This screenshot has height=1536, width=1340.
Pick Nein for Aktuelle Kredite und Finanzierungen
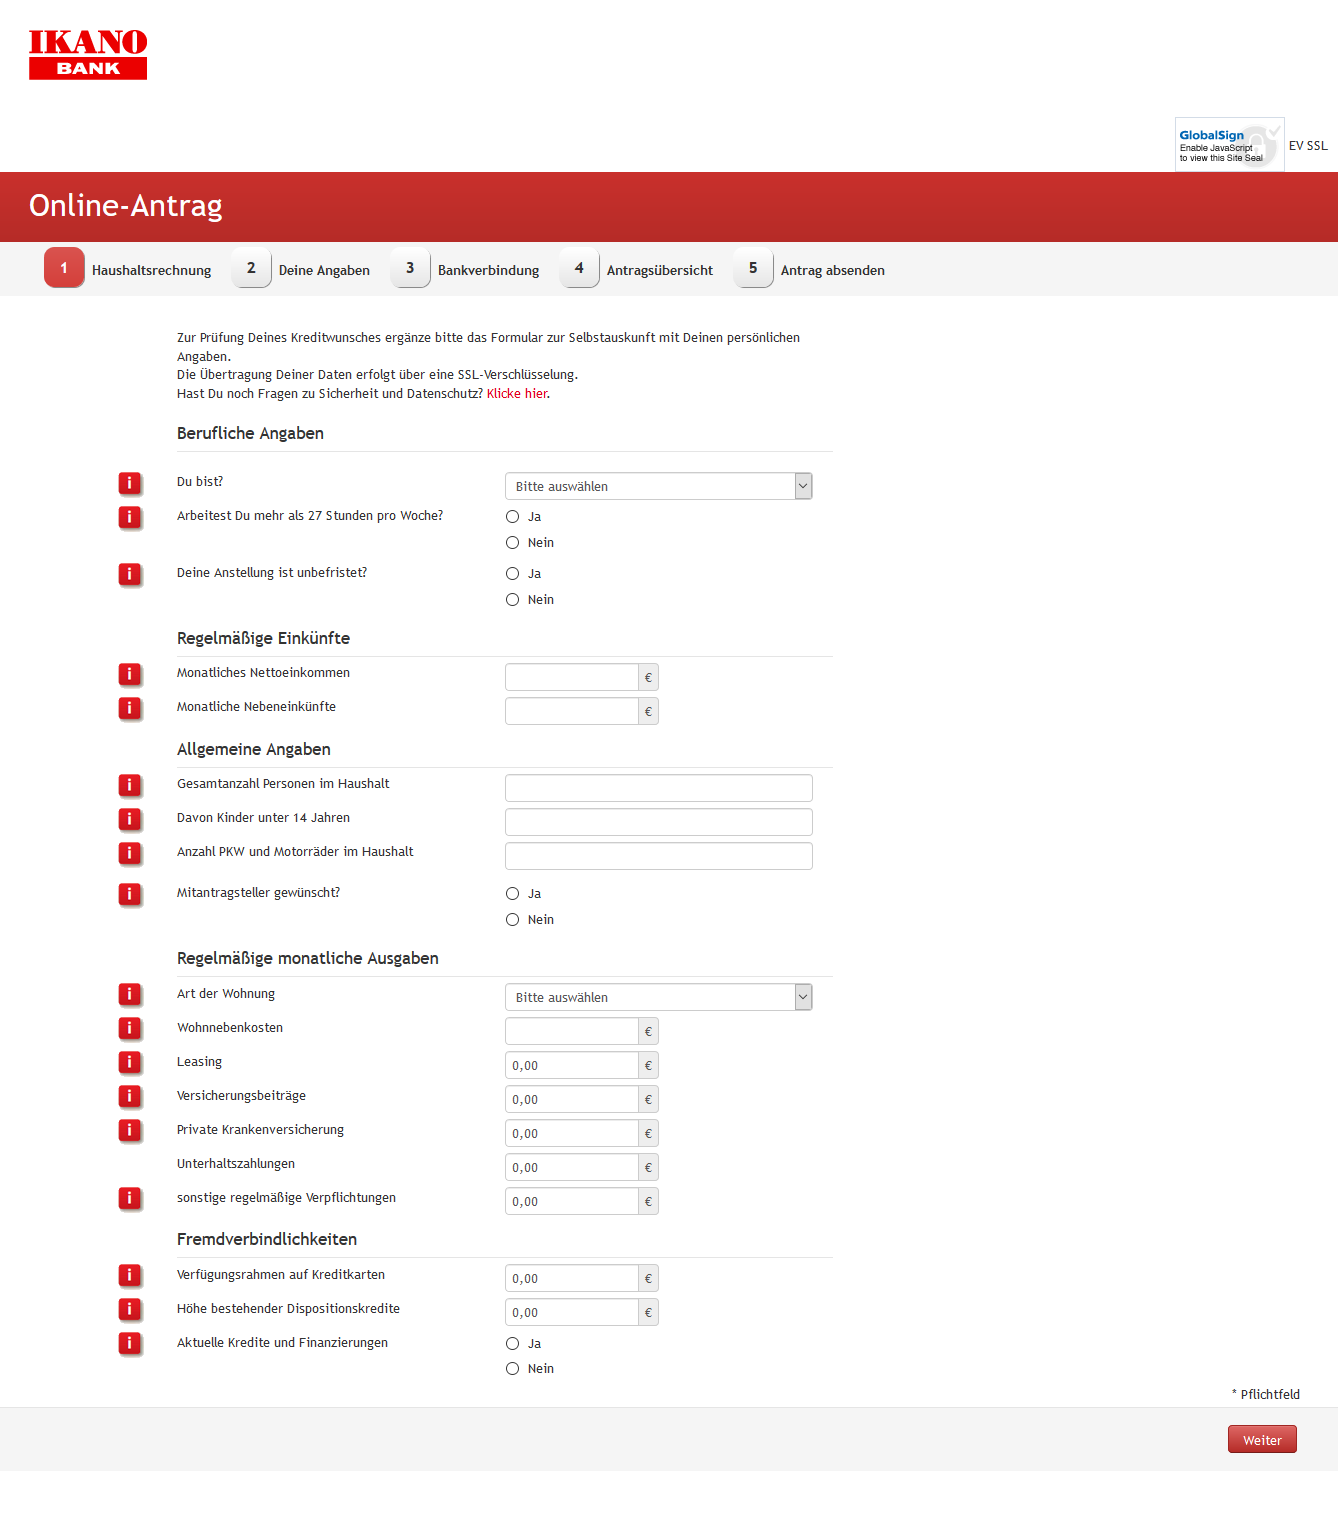click(512, 1369)
